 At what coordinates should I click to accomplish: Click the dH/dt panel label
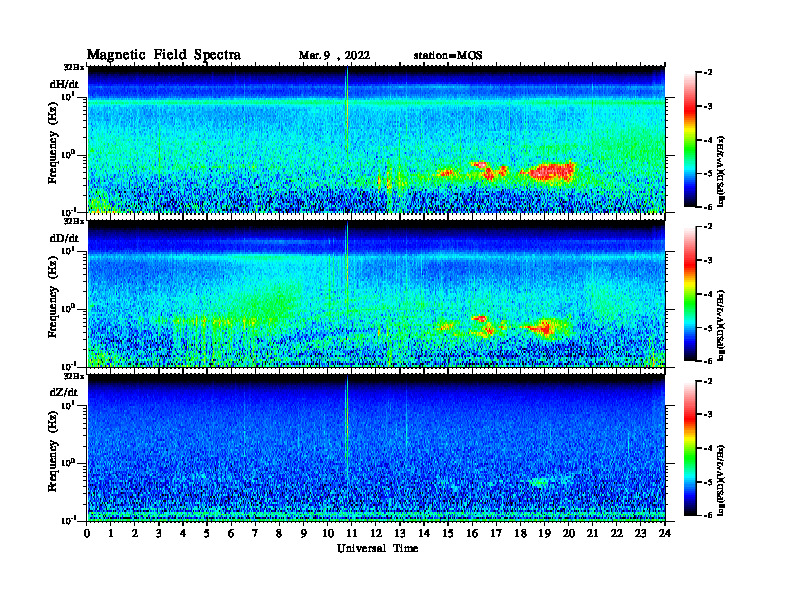64,84
